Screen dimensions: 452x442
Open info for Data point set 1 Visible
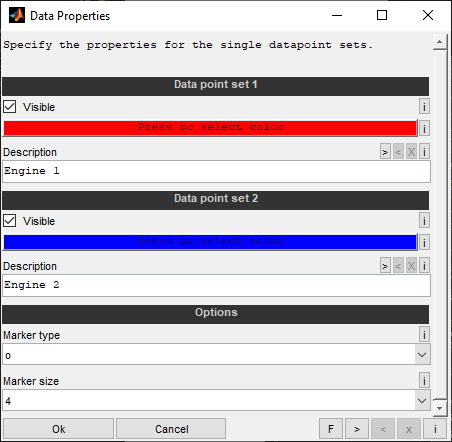tap(424, 107)
